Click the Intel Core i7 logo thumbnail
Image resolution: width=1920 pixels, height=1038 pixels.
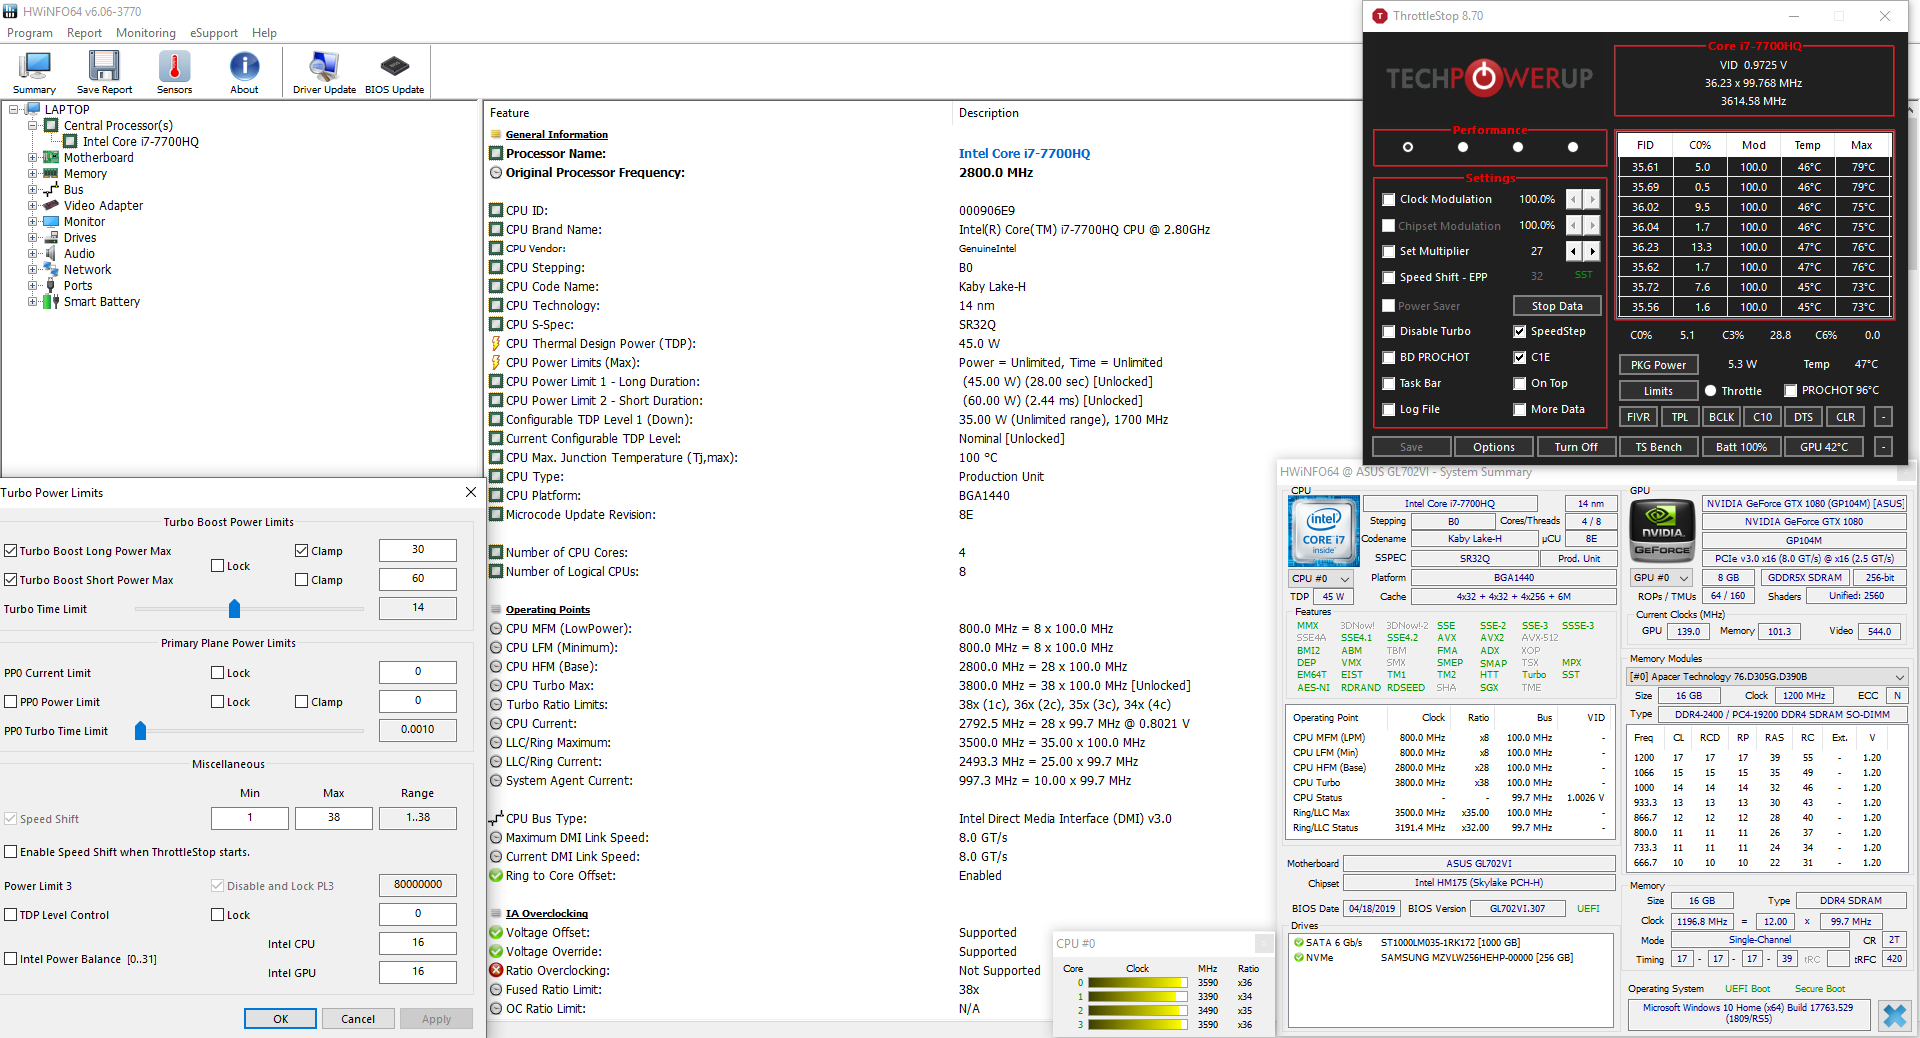[x=1323, y=531]
